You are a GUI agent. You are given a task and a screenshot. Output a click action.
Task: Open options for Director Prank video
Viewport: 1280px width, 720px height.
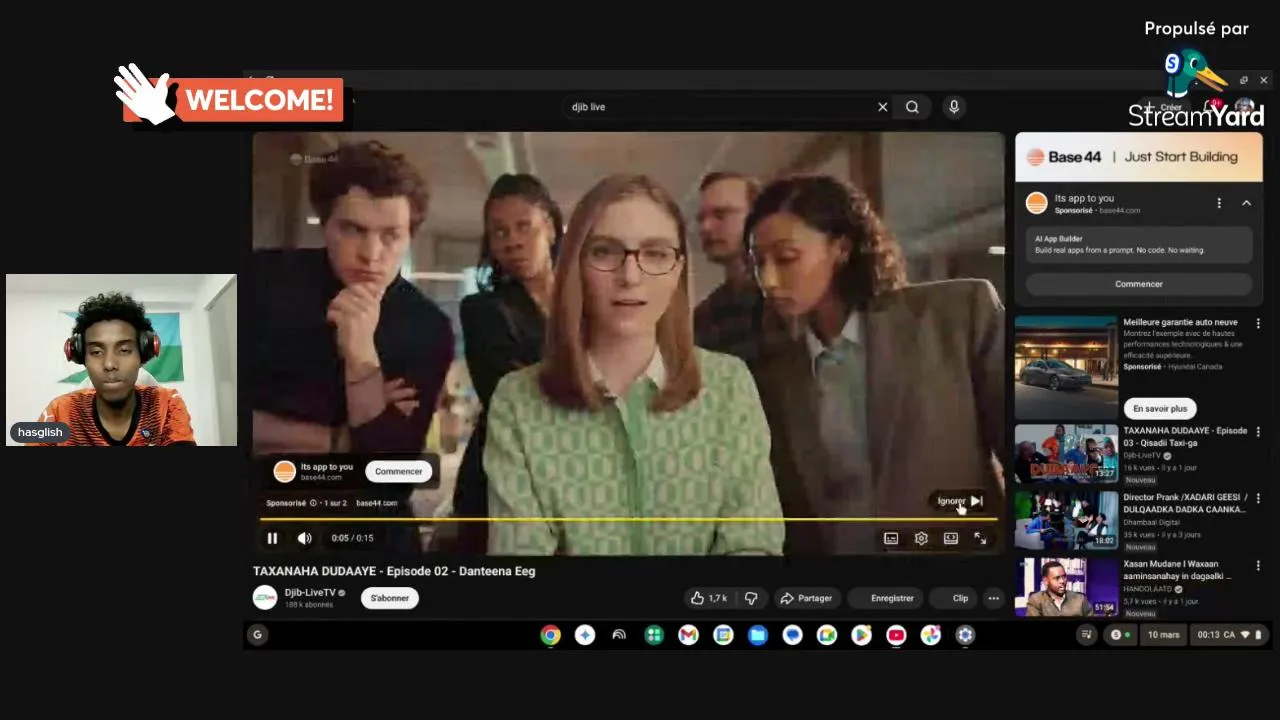coord(1258,498)
